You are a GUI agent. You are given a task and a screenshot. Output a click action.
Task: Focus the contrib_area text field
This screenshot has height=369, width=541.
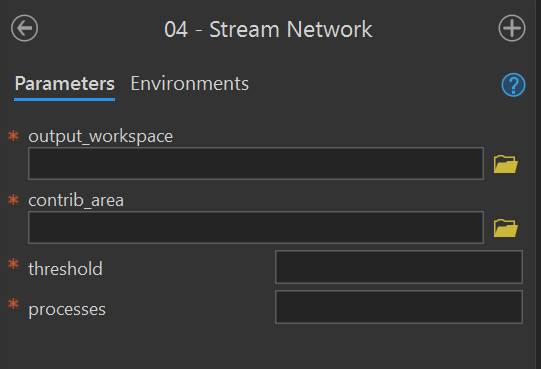256,227
